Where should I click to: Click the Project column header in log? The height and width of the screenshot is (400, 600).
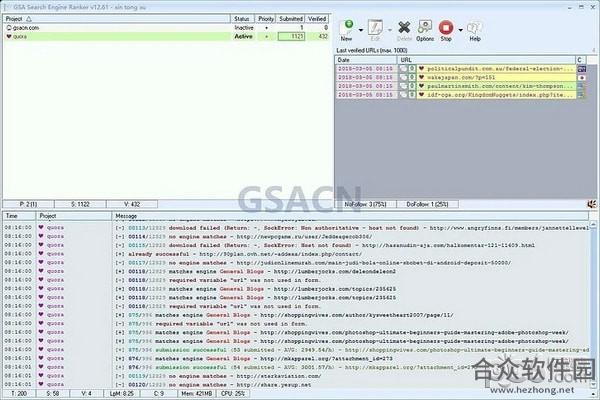click(74, 216)
